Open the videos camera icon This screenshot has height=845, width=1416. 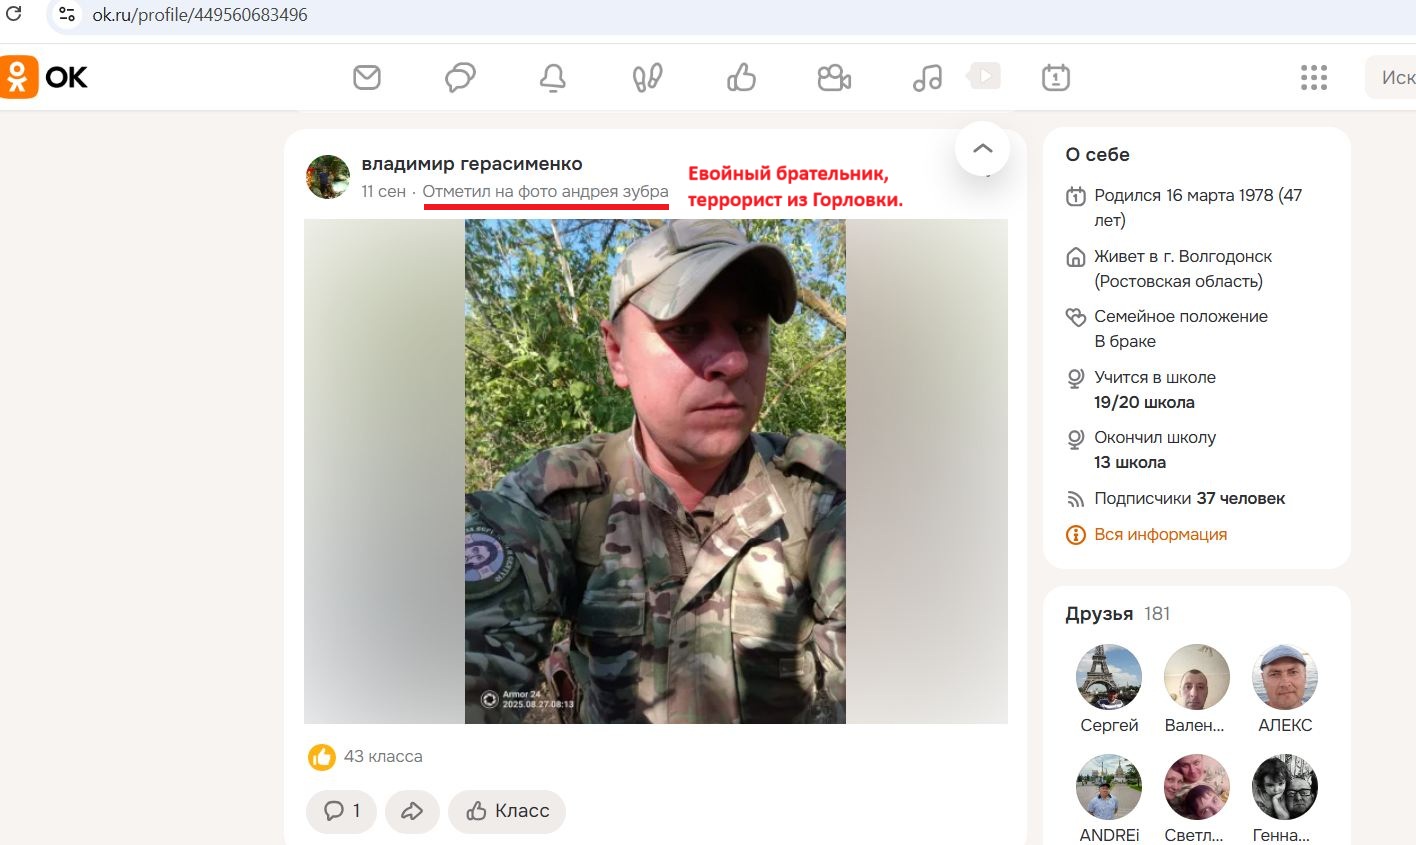(835, 77)
